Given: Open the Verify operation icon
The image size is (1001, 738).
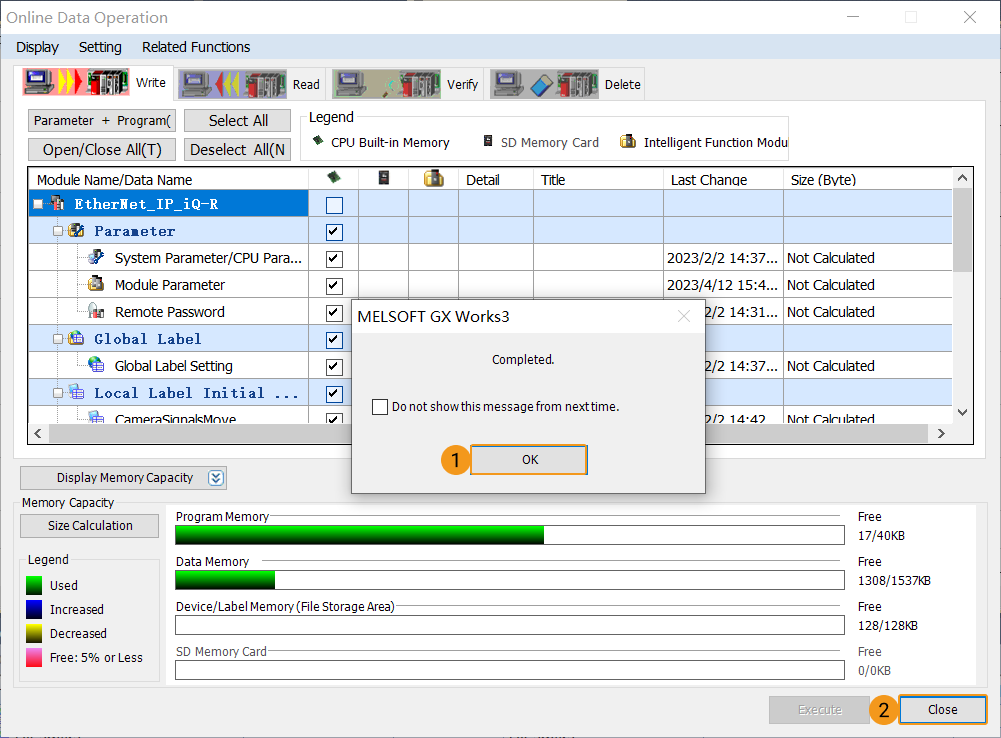Looking at the screenshot, I should 392,83.
